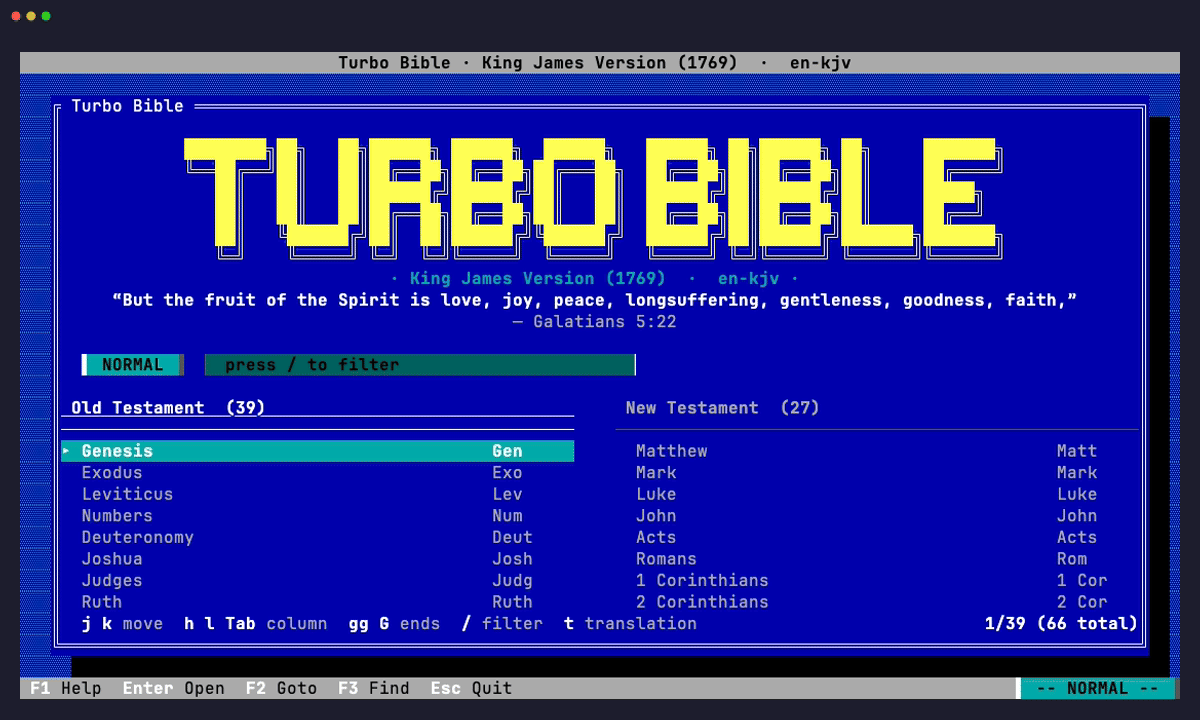Switch to the Old Testament (39) column
The width and height of the screenshot is (1200, 720).
tap(168, 408)
